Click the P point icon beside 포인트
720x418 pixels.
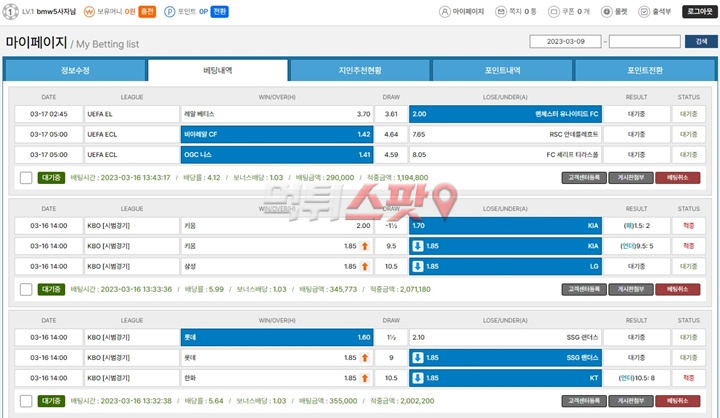pyautogui.click(x=169, y=11)
